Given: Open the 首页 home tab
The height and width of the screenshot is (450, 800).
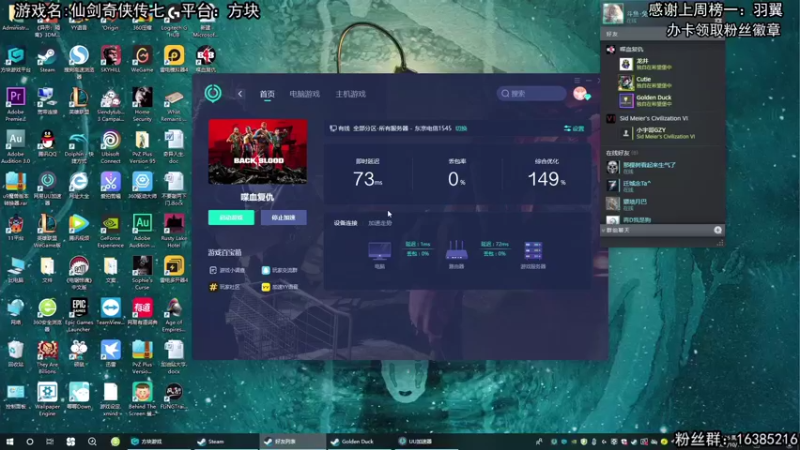Looking at the screenshot, I should pyautogui.click(x=267, y=94).
